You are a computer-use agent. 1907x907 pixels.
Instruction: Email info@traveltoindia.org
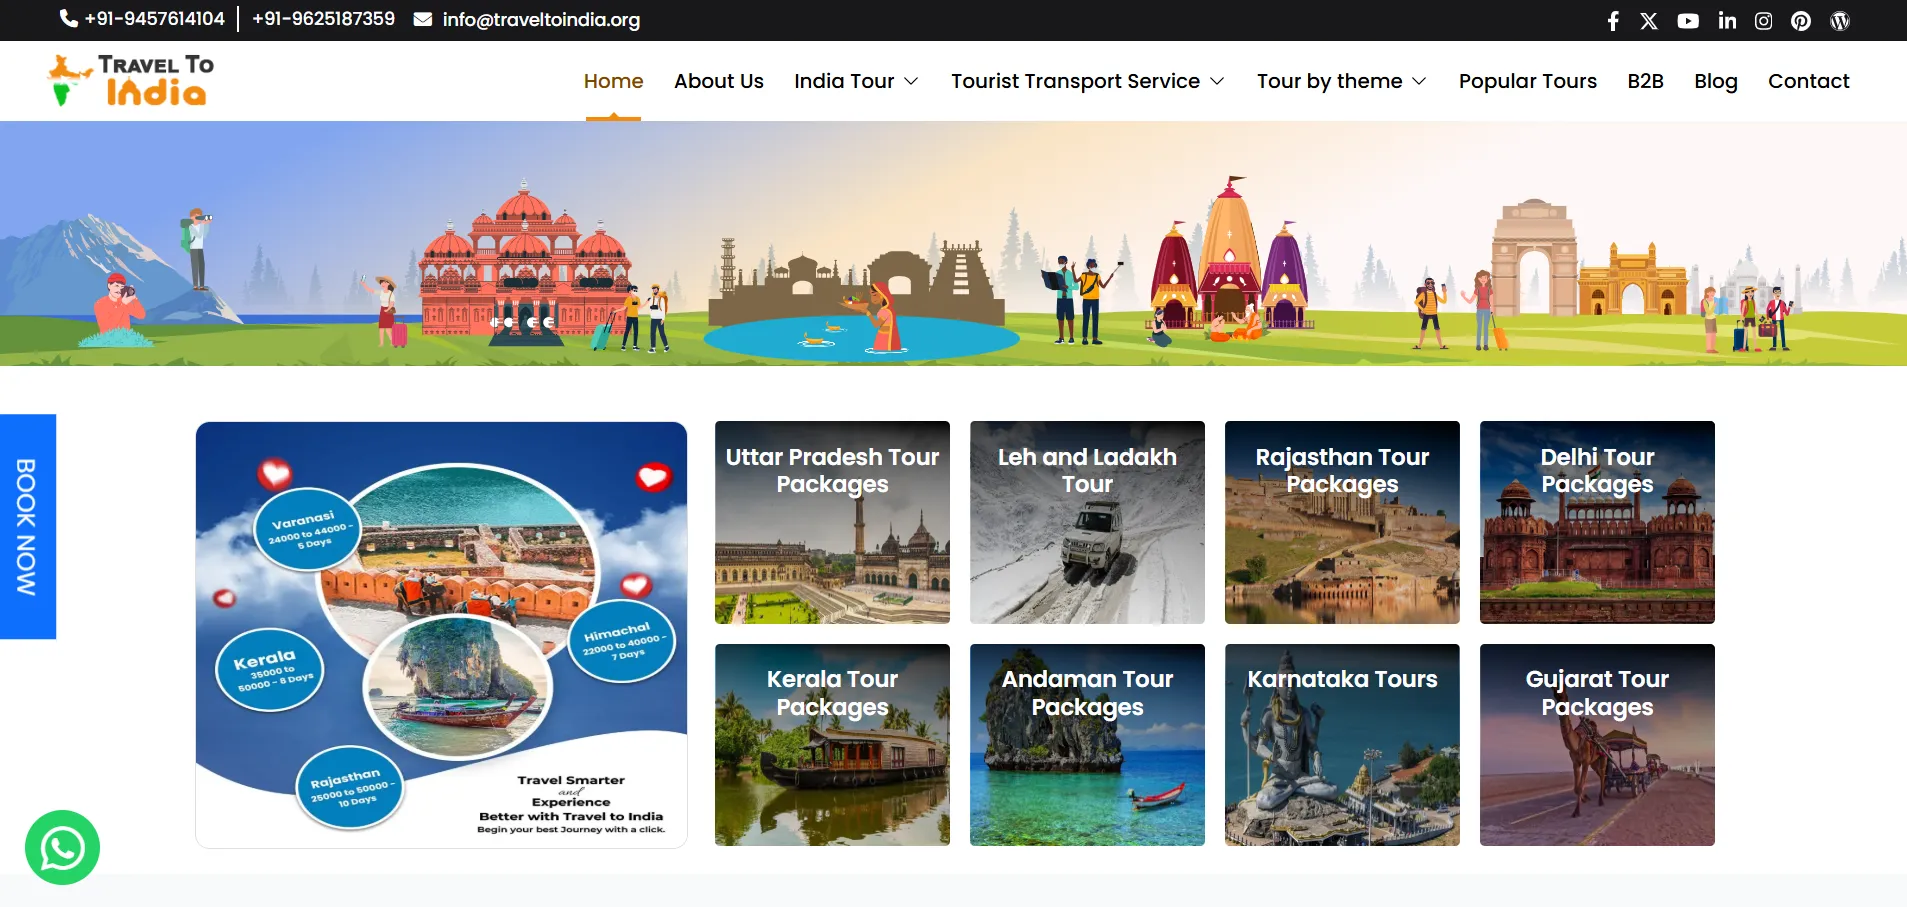coord(541,20)
